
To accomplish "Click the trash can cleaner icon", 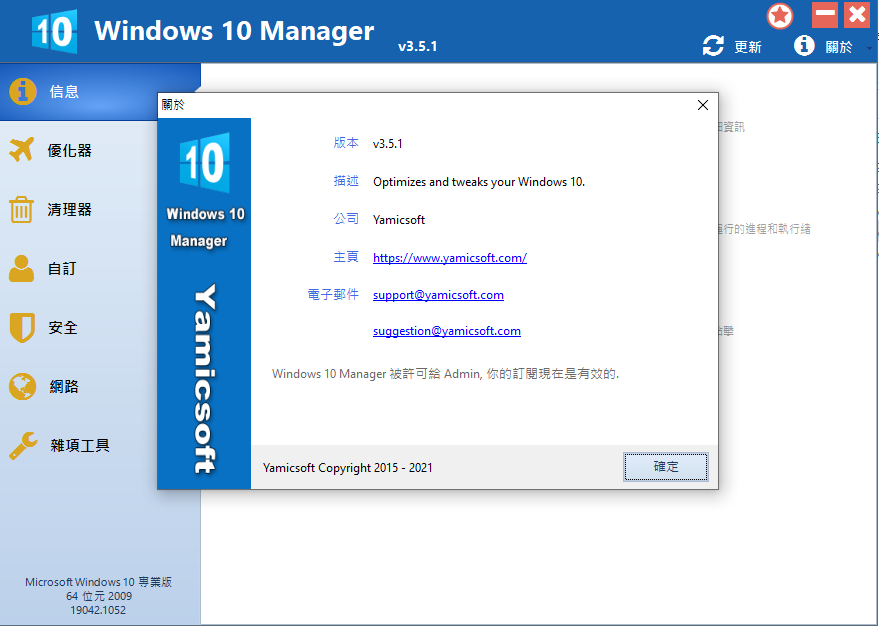I will click(x=21, y=209).
